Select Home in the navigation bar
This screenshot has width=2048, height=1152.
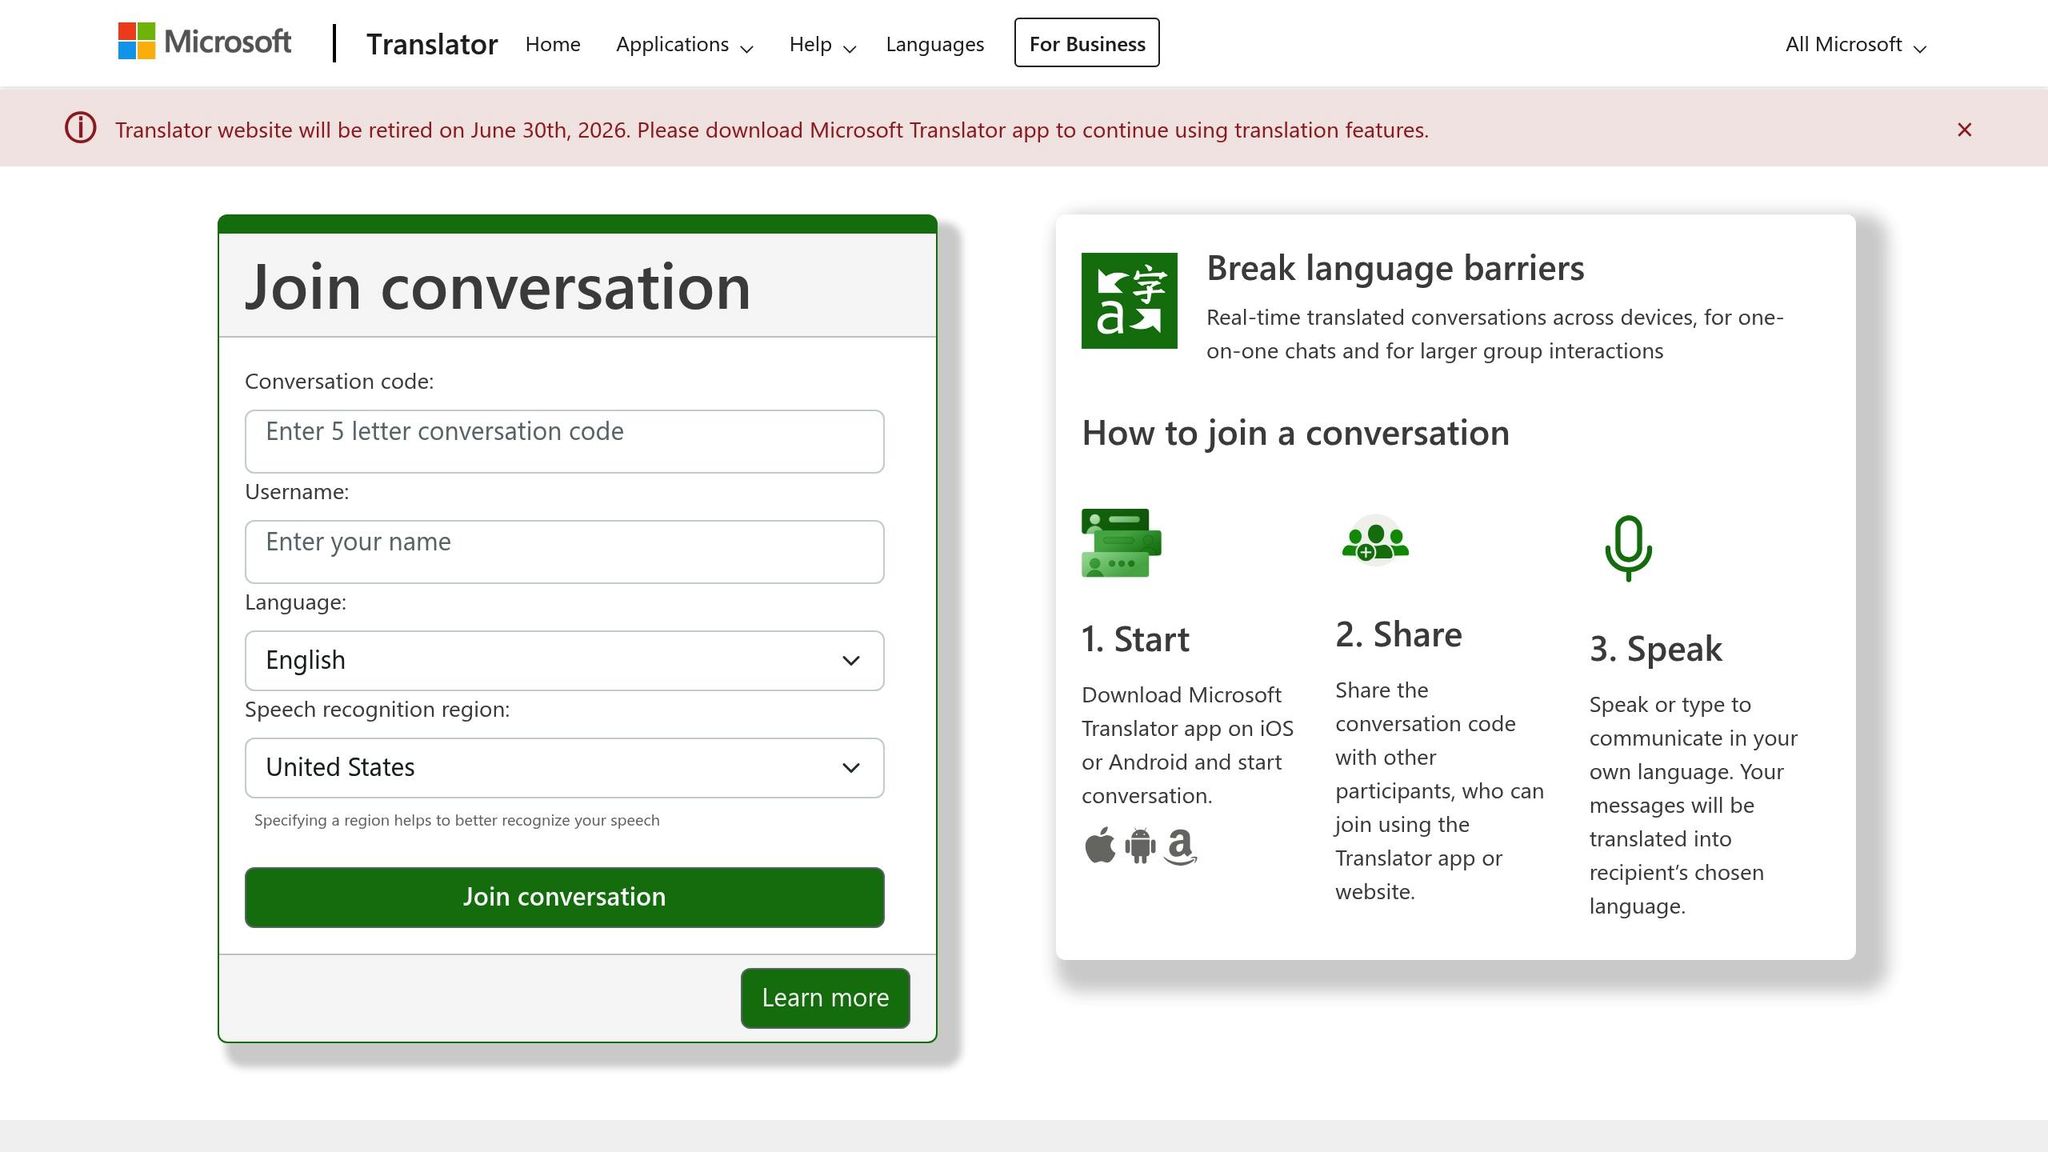point(552,44)
